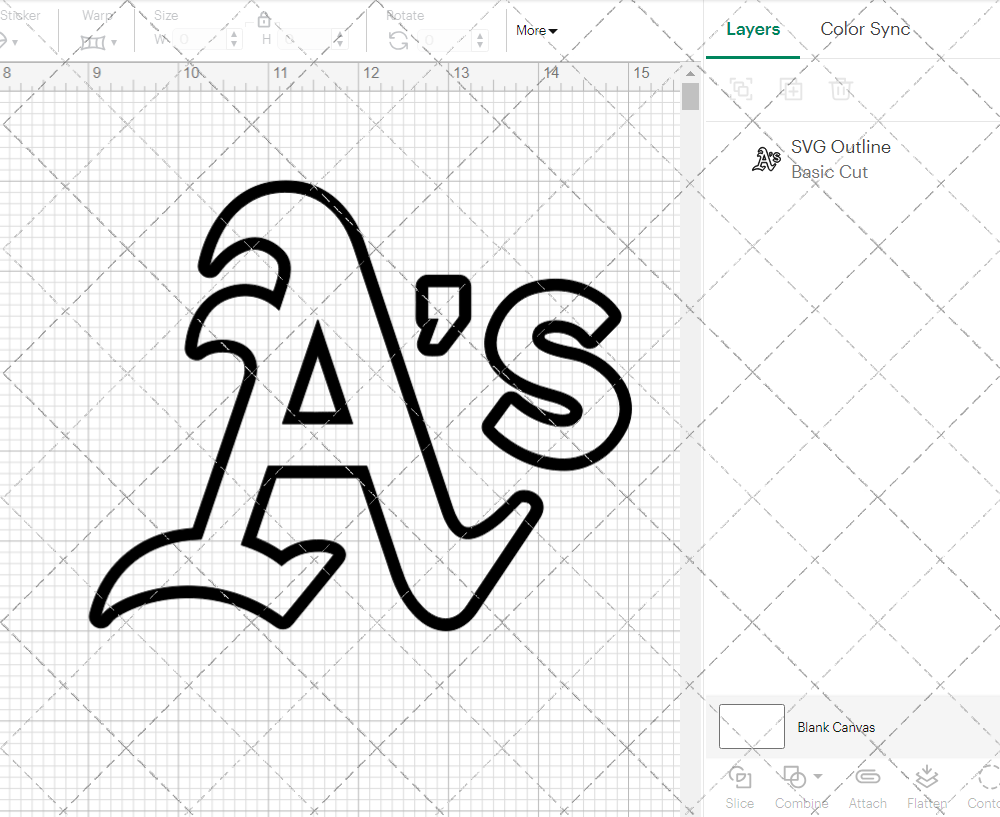Select the SVG Outline layer name

[x=841, y=147]
